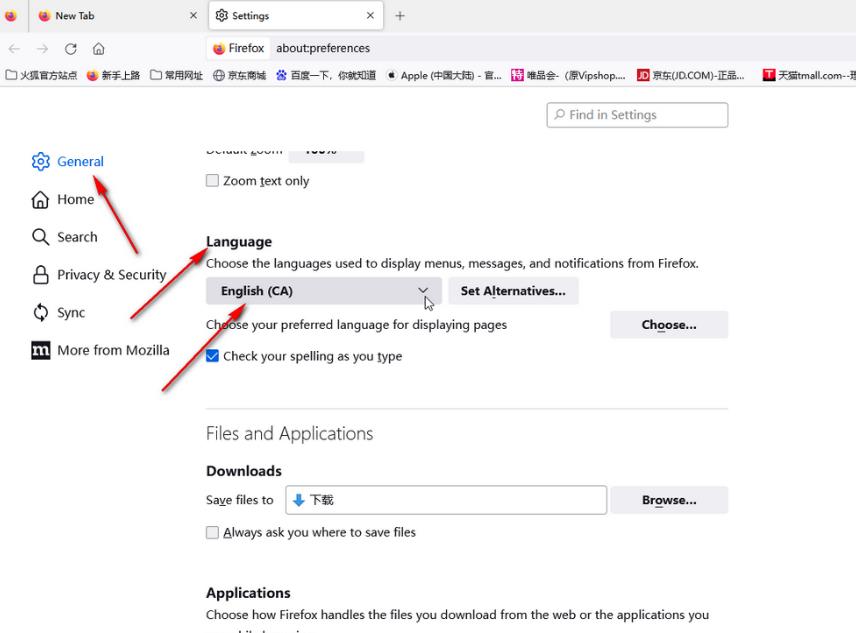Close the Settings tab

370,16
